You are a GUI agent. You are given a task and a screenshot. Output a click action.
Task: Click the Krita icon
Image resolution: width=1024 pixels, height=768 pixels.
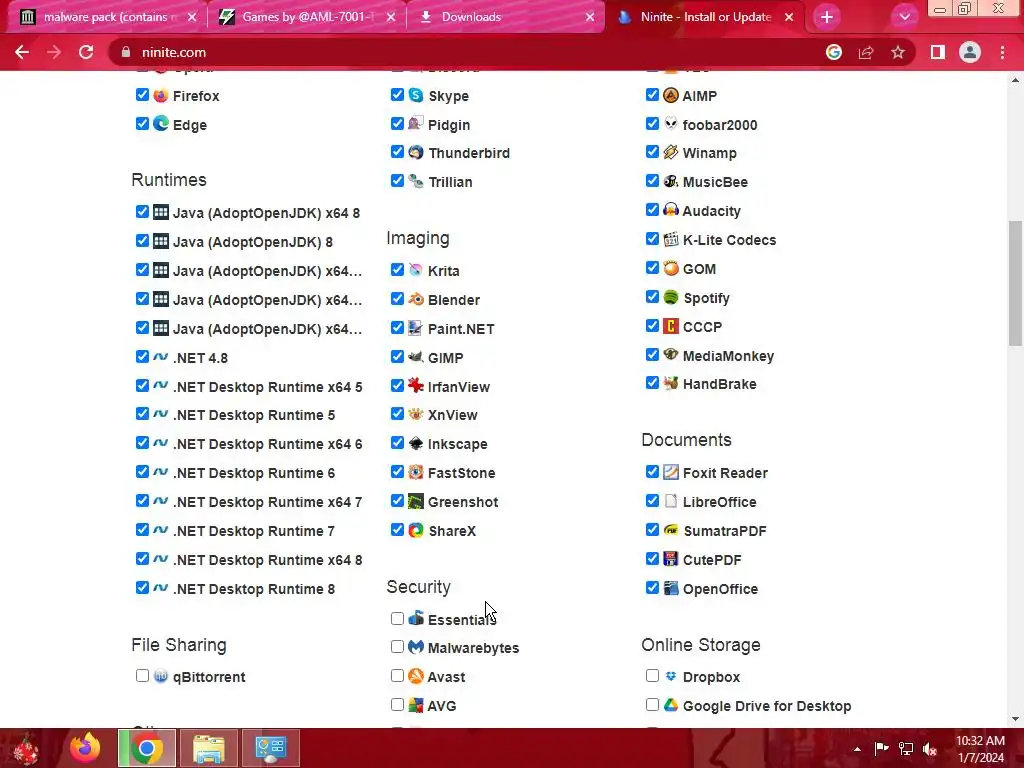tap(416, 270)
